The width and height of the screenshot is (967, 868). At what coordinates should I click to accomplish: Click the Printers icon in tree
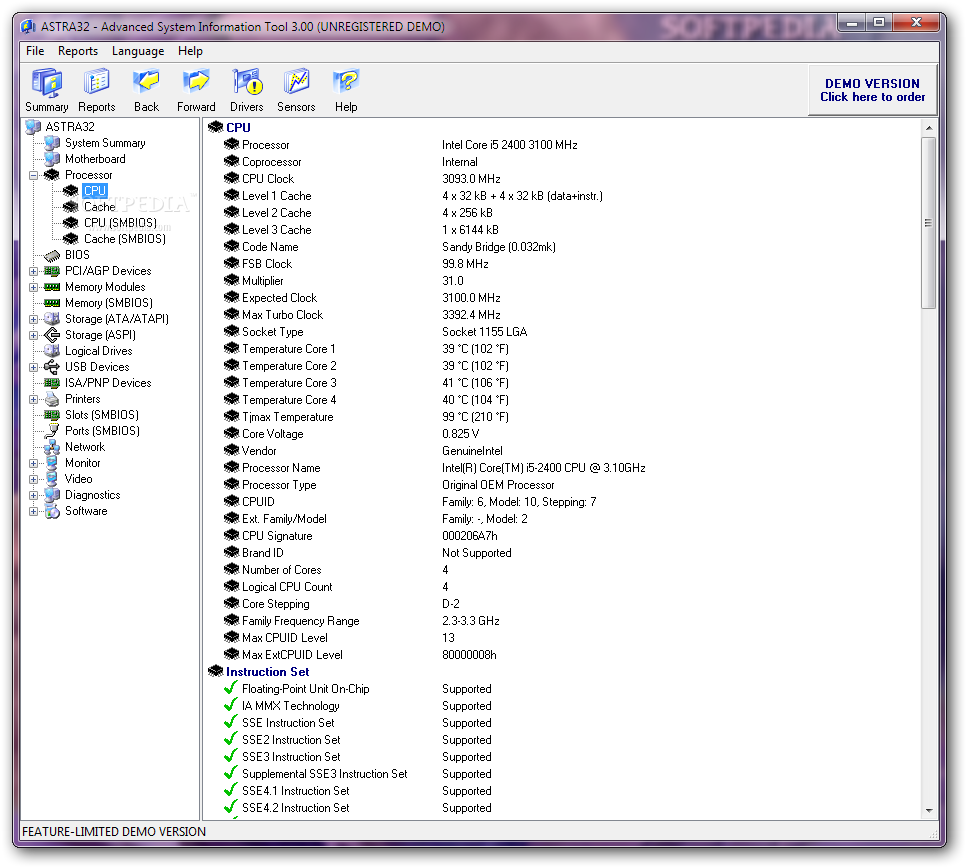click(52, 399)
